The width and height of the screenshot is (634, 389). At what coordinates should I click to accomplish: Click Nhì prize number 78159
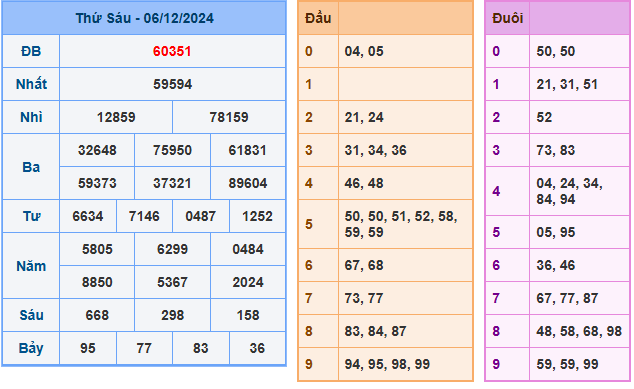(229, 117)
